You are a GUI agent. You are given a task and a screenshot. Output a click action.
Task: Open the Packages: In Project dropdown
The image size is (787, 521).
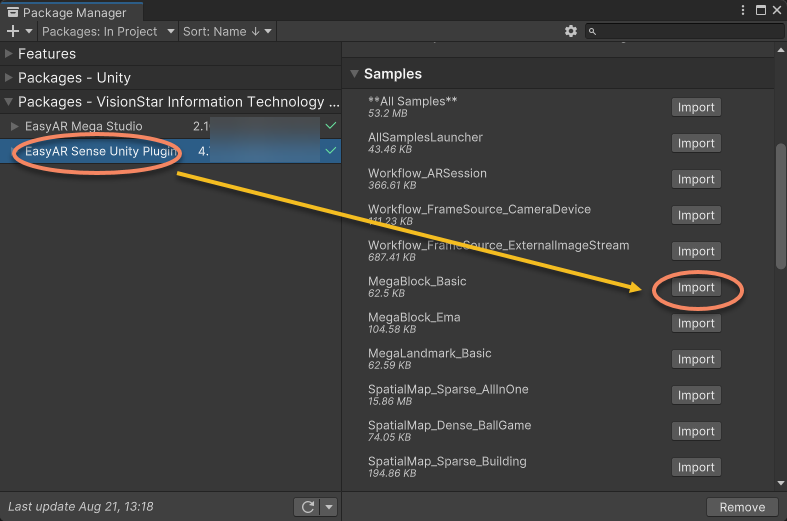[x=105, y=31]
